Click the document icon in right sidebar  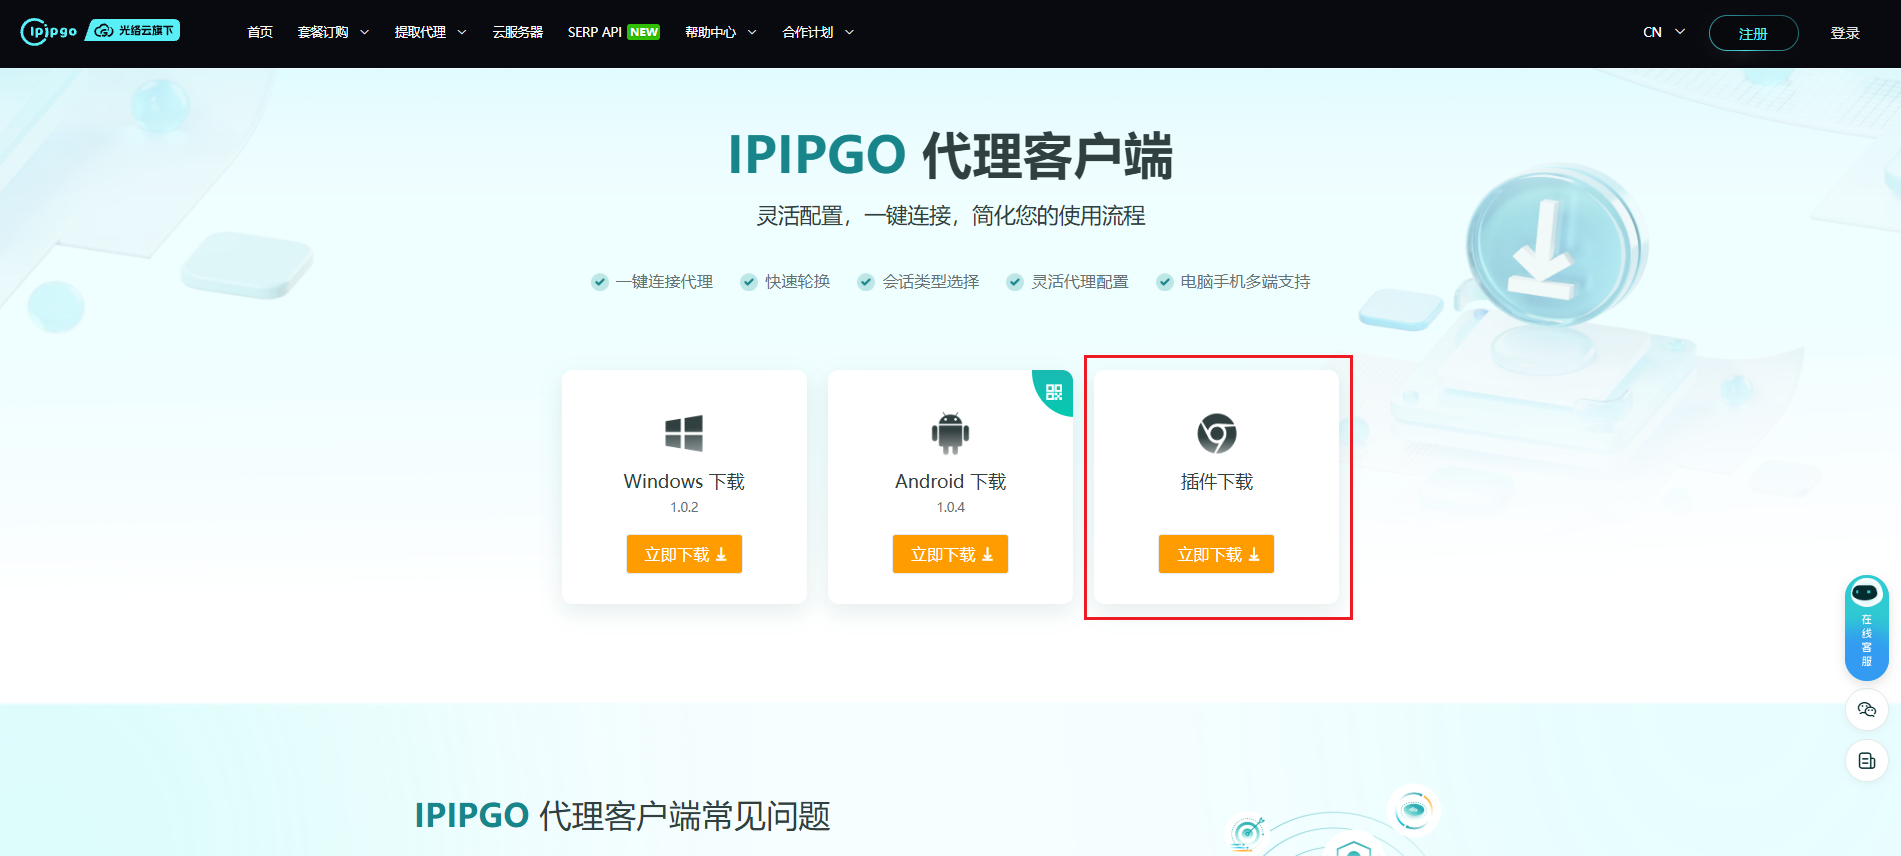[1866, 761]
